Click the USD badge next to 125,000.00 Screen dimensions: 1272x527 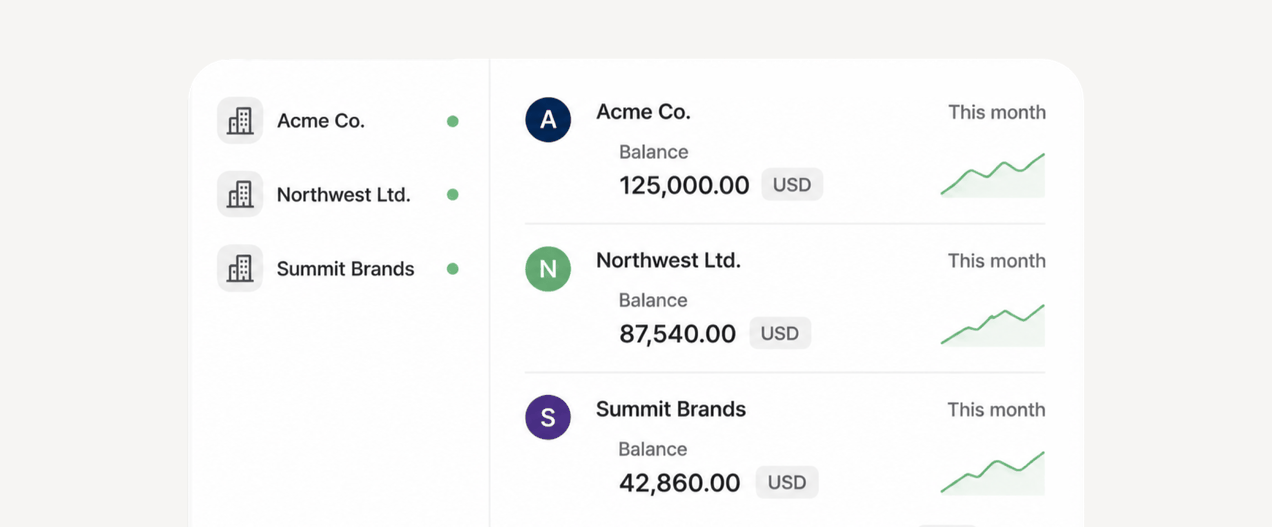click(x=792, y=185)
